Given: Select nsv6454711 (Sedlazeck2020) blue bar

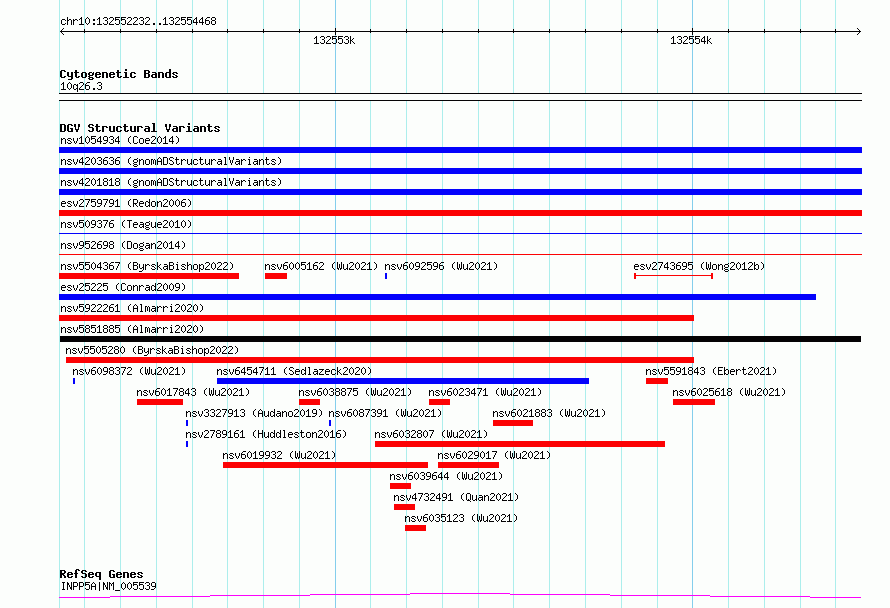Looking at the screenshot, I should pos(402,381).
